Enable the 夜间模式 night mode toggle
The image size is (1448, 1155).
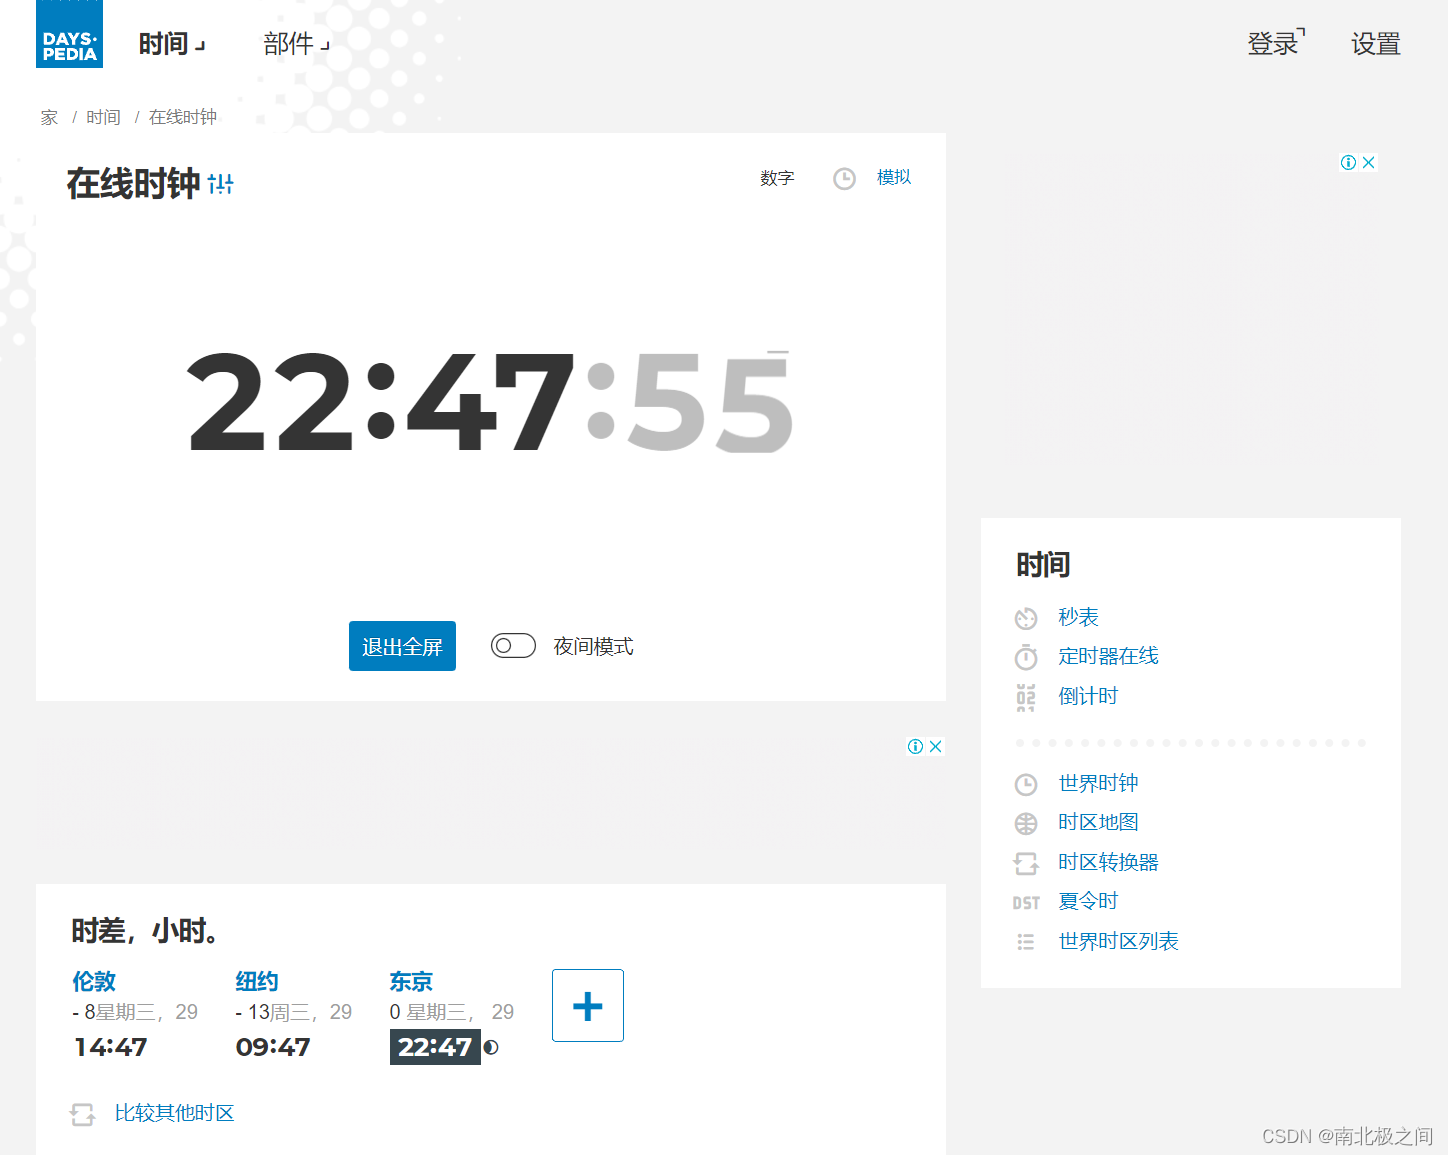coord(513,645)
